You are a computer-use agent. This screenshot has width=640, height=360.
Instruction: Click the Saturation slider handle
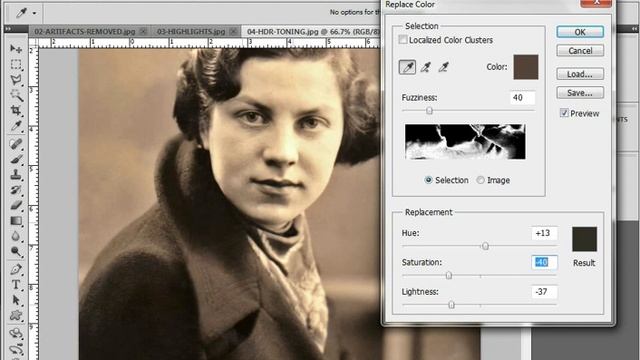tap(449, 276)
